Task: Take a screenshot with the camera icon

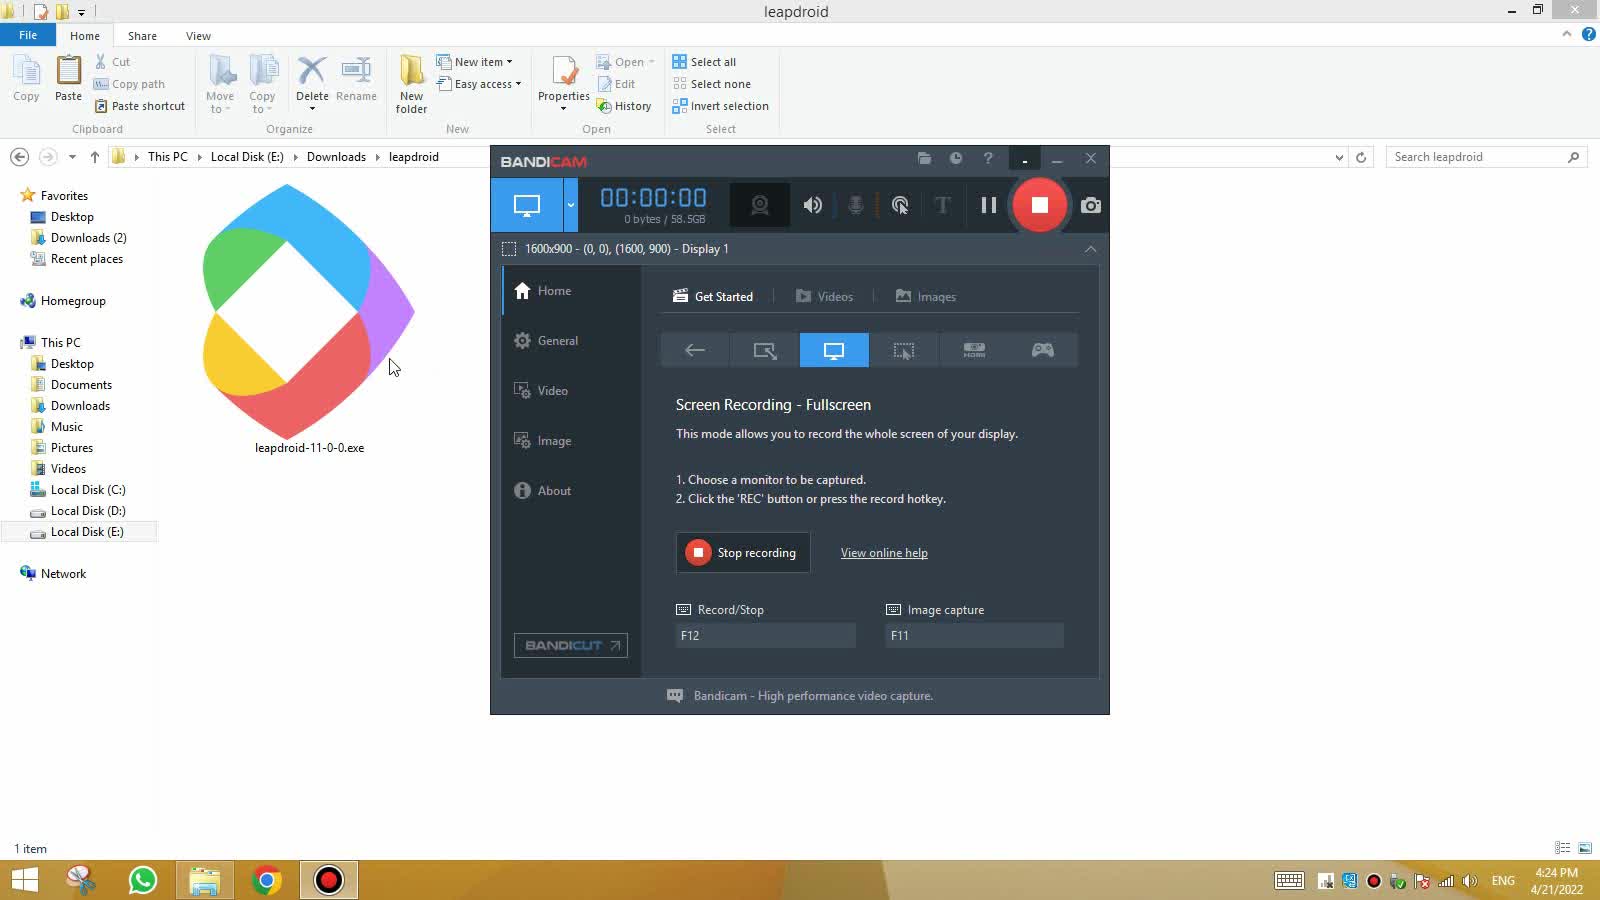Action: 1091,205
